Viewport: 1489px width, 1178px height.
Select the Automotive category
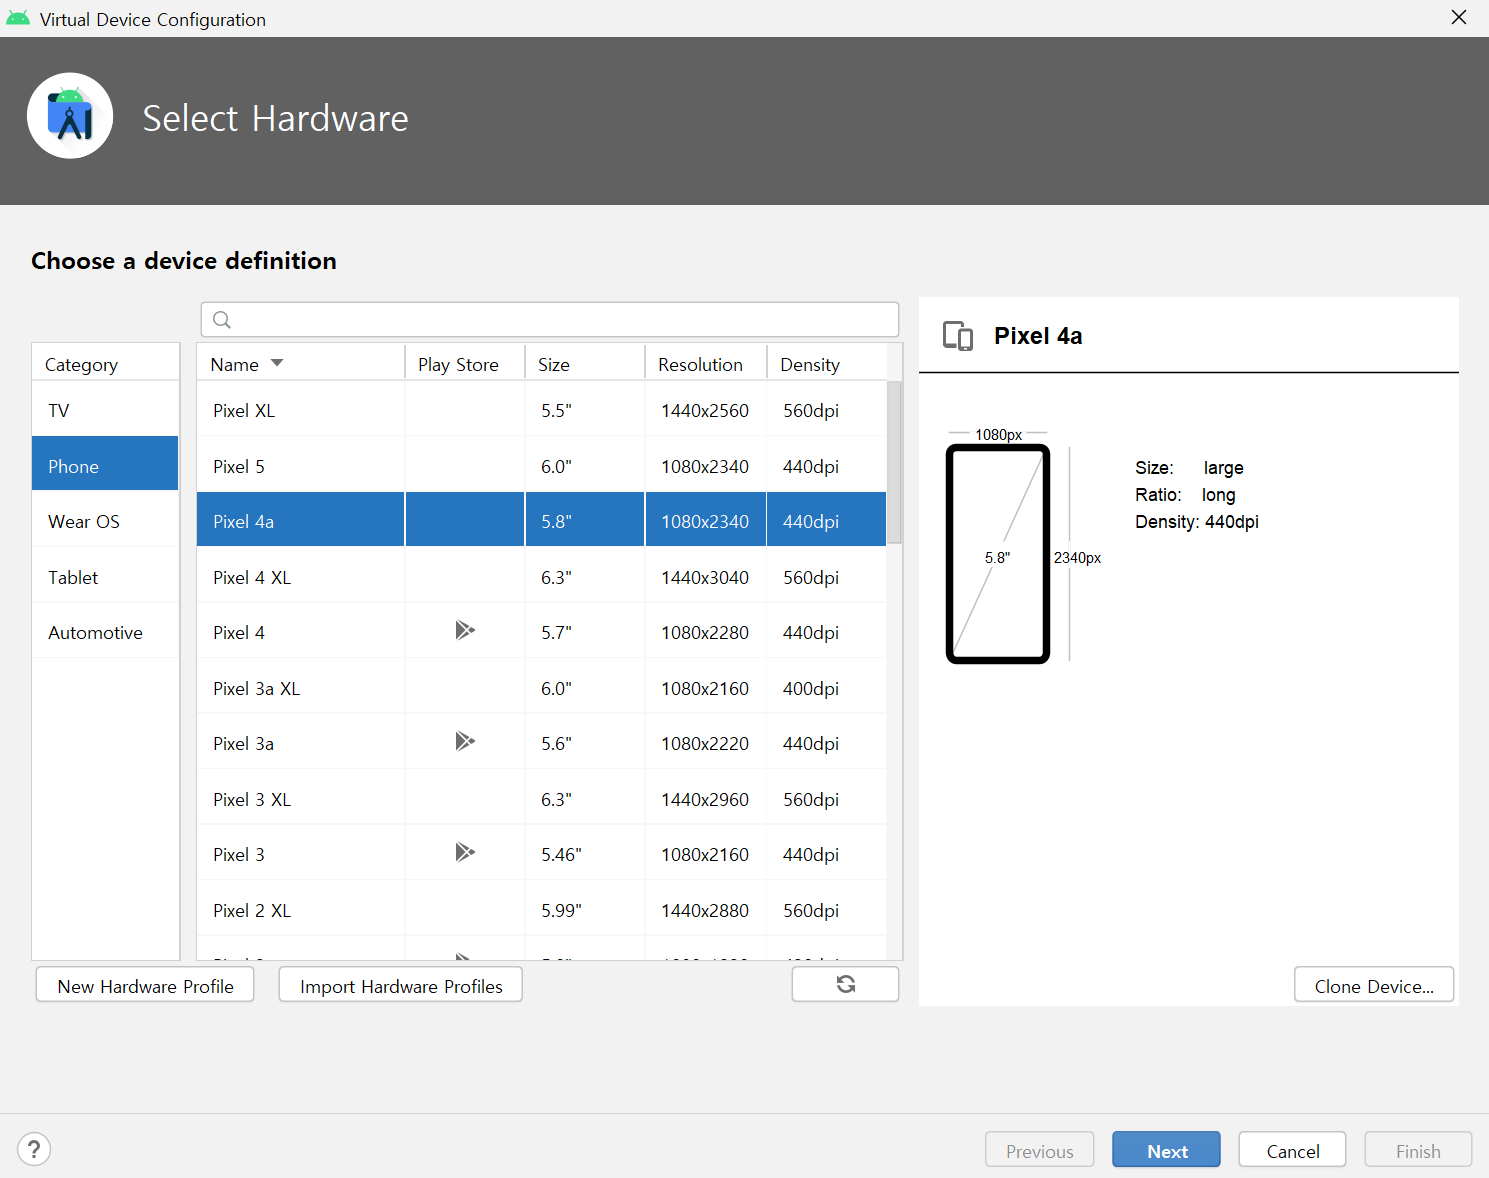105,632
